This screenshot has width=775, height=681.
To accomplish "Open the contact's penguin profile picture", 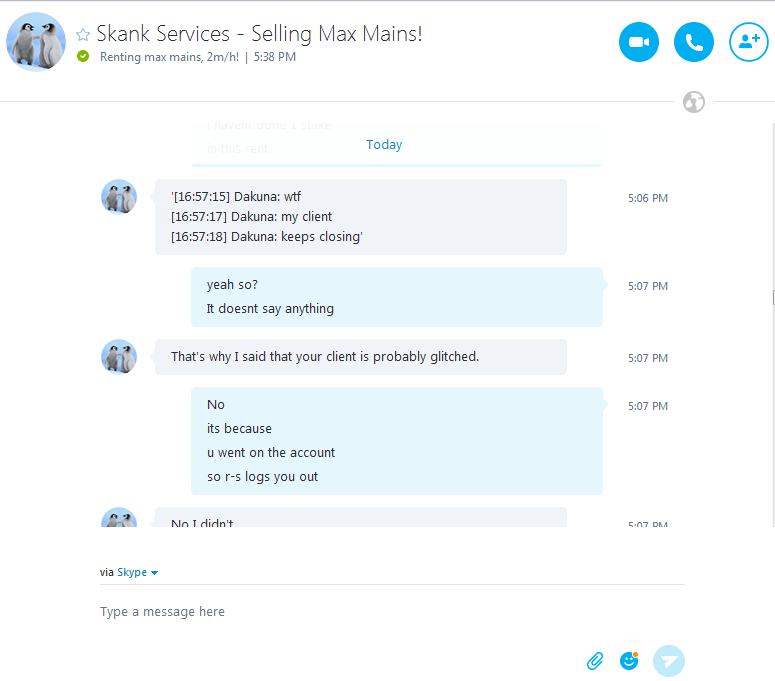I will pyautogui.click(x=36, y=42).
